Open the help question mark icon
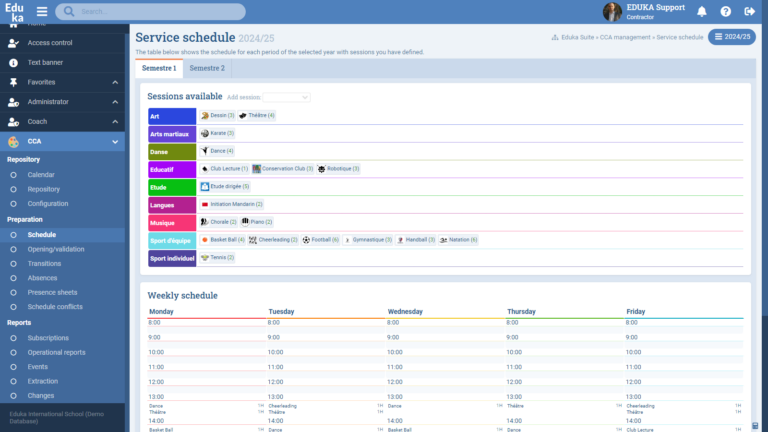The height and width of the screenshot is (432, 768). point(725,11)
